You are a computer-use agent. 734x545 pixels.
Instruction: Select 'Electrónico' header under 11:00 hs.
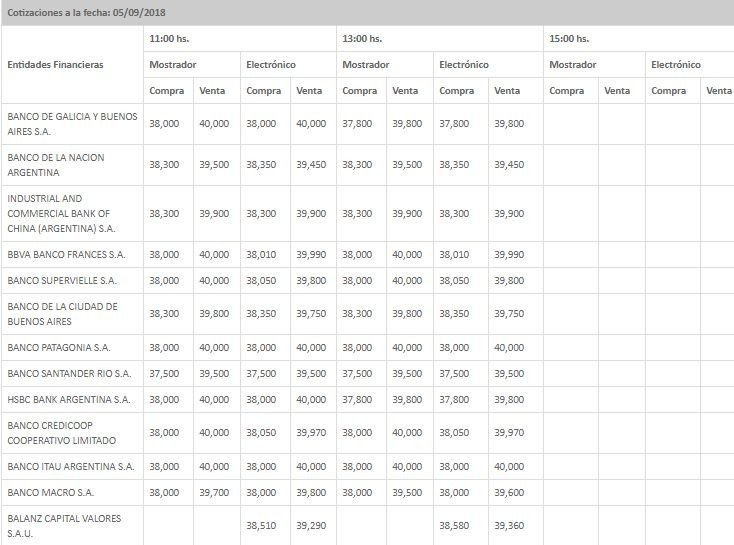tap(271, 65)
